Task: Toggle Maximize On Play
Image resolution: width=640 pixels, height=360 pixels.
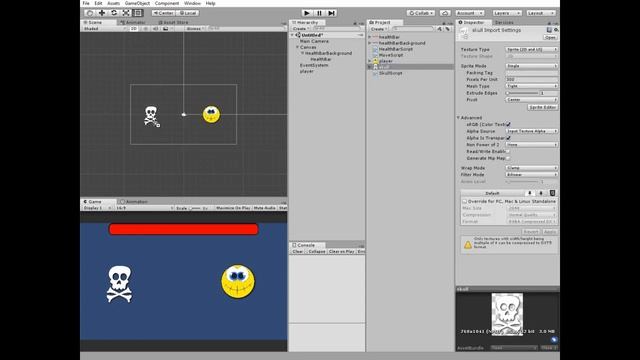Action: pos(233,208)
